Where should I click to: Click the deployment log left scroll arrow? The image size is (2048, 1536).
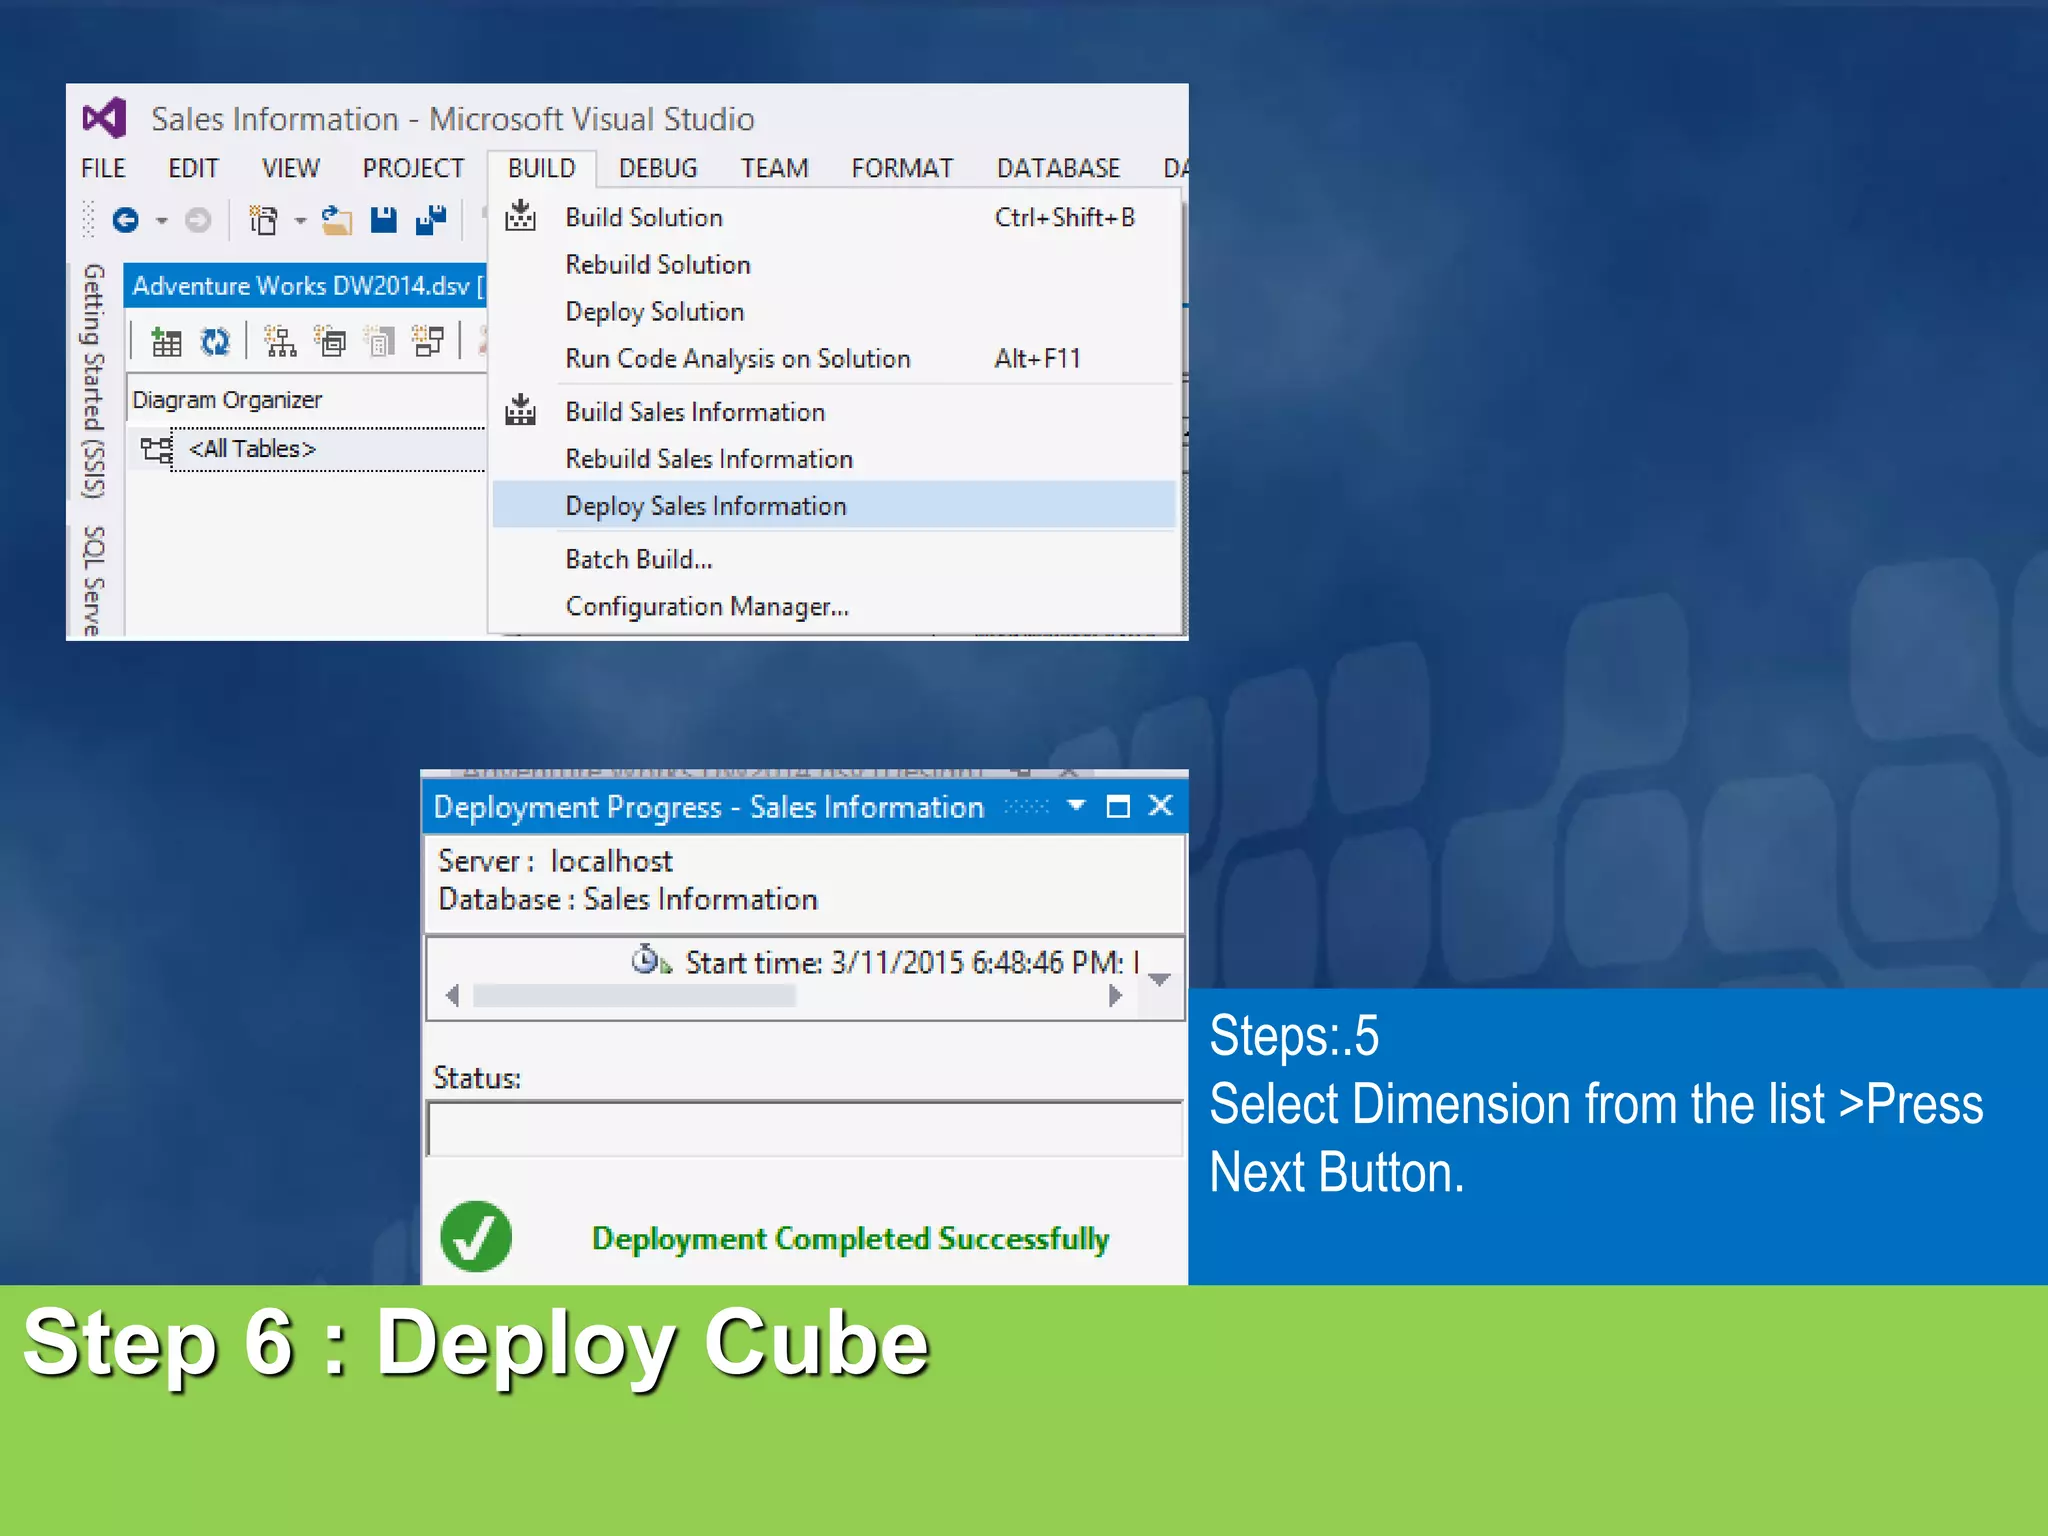click(x=452, y=996)
